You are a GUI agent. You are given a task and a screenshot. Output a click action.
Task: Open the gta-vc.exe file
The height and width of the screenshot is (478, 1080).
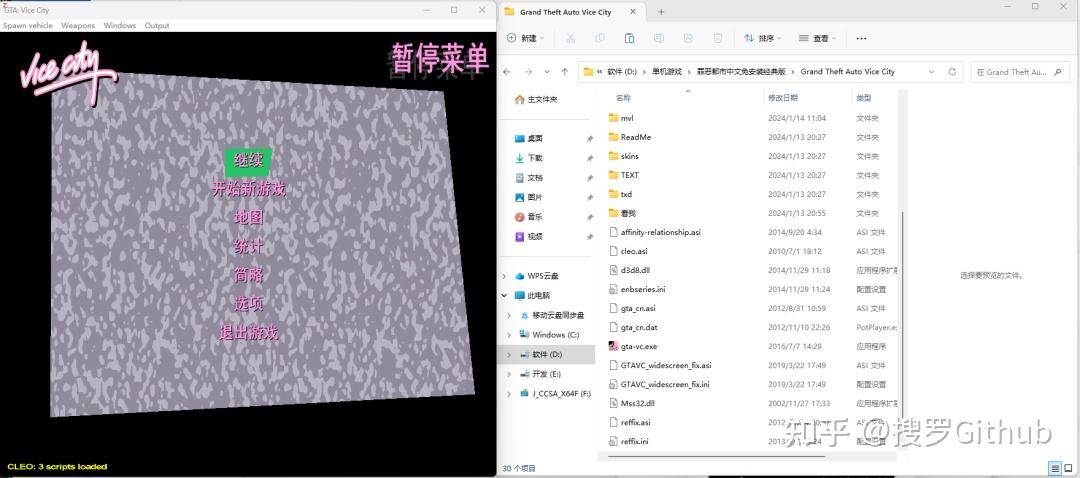638,346
